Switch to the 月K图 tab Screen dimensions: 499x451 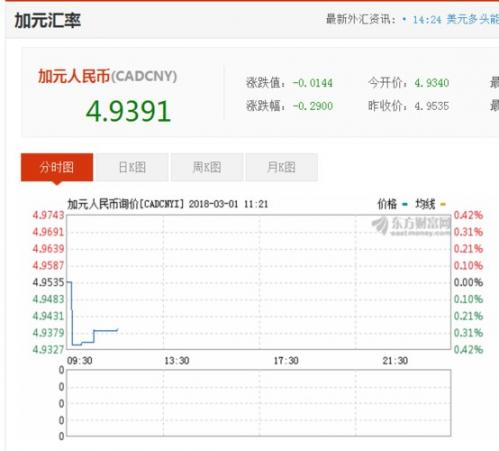click(282, 167)
